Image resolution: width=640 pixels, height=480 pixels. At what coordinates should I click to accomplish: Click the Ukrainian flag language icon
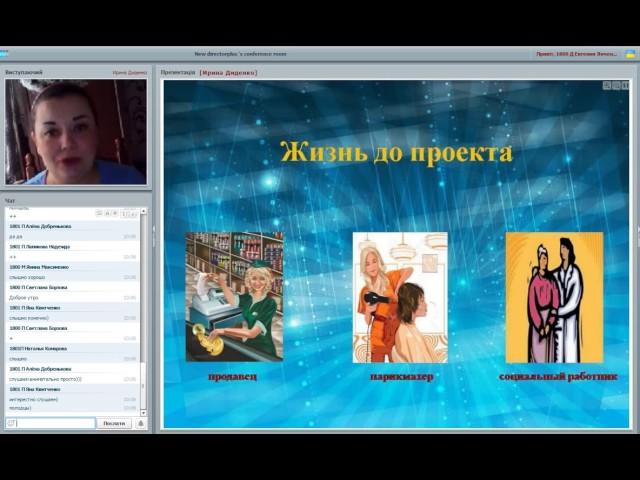pyautogui.click(x=630, y=54)
